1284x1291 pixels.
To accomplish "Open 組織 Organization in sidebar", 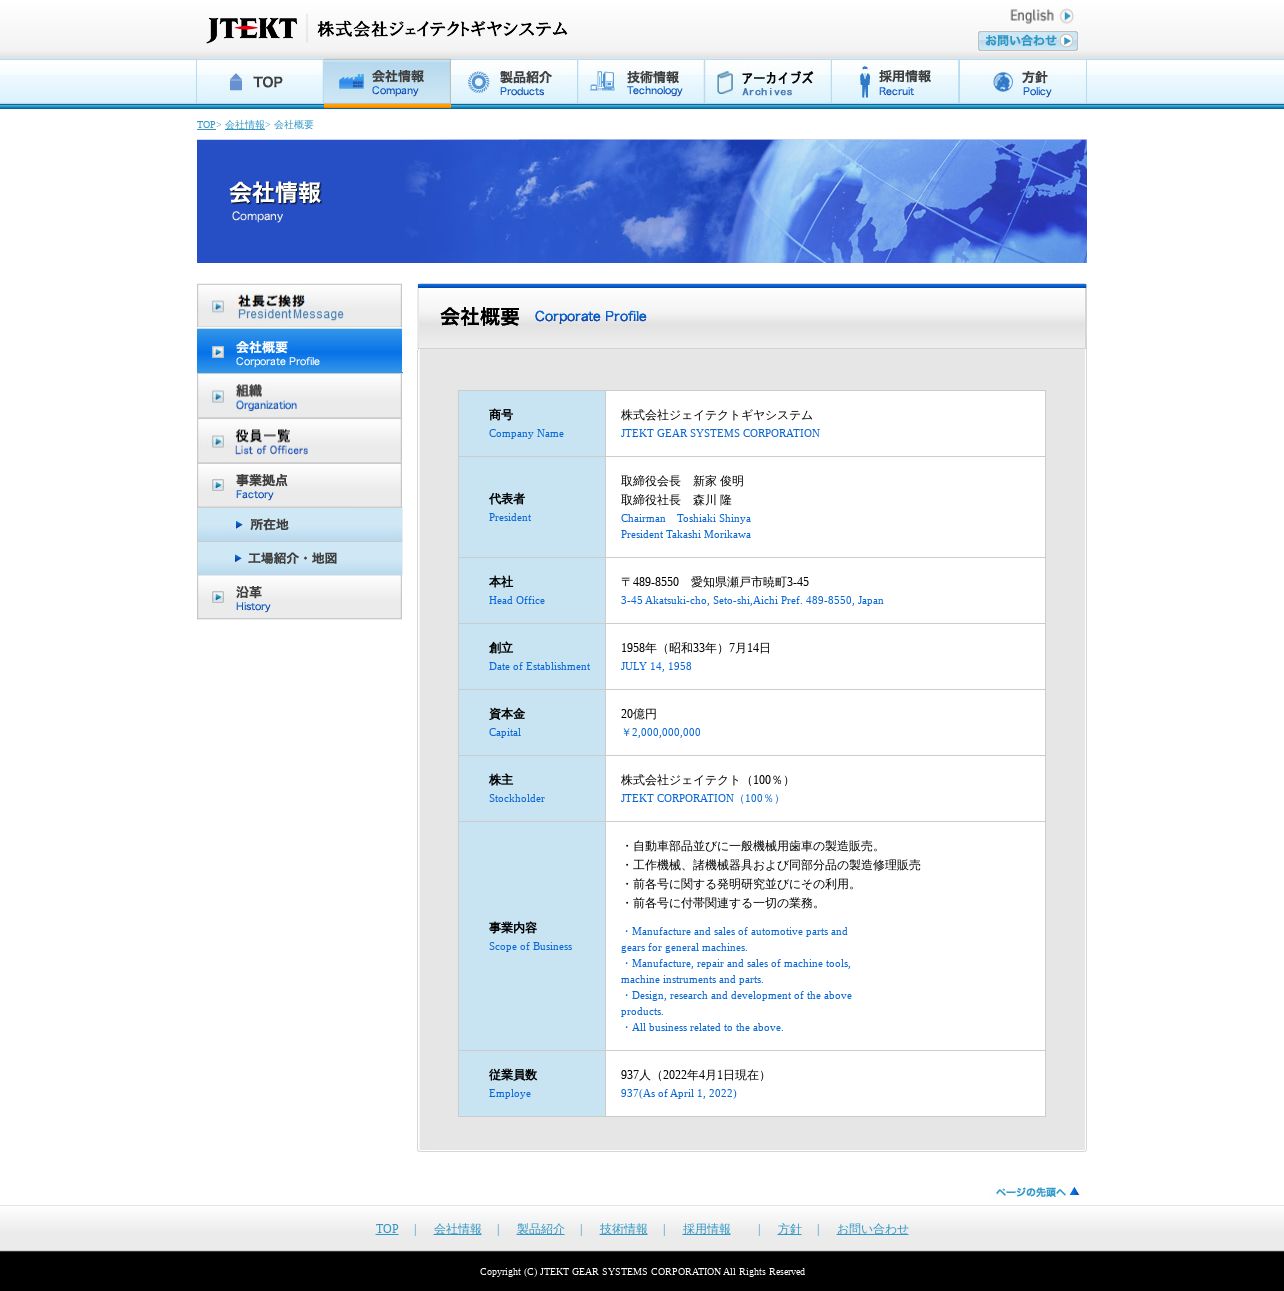I will coord(299,396).
